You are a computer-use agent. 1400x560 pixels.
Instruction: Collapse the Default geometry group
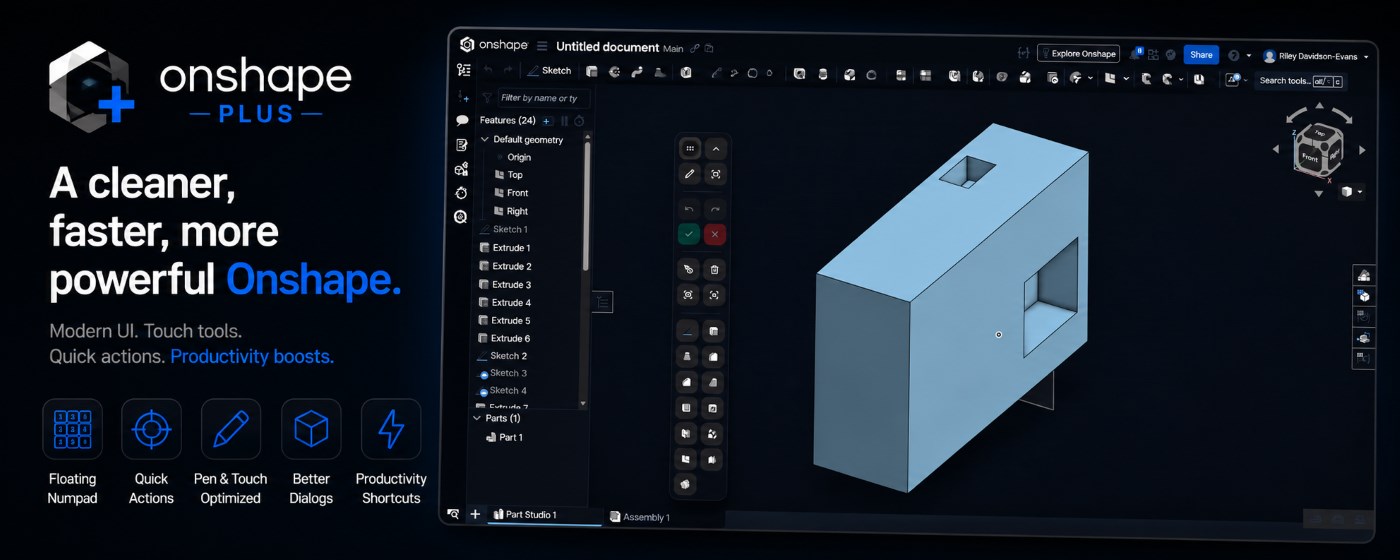tap(485, 140)
